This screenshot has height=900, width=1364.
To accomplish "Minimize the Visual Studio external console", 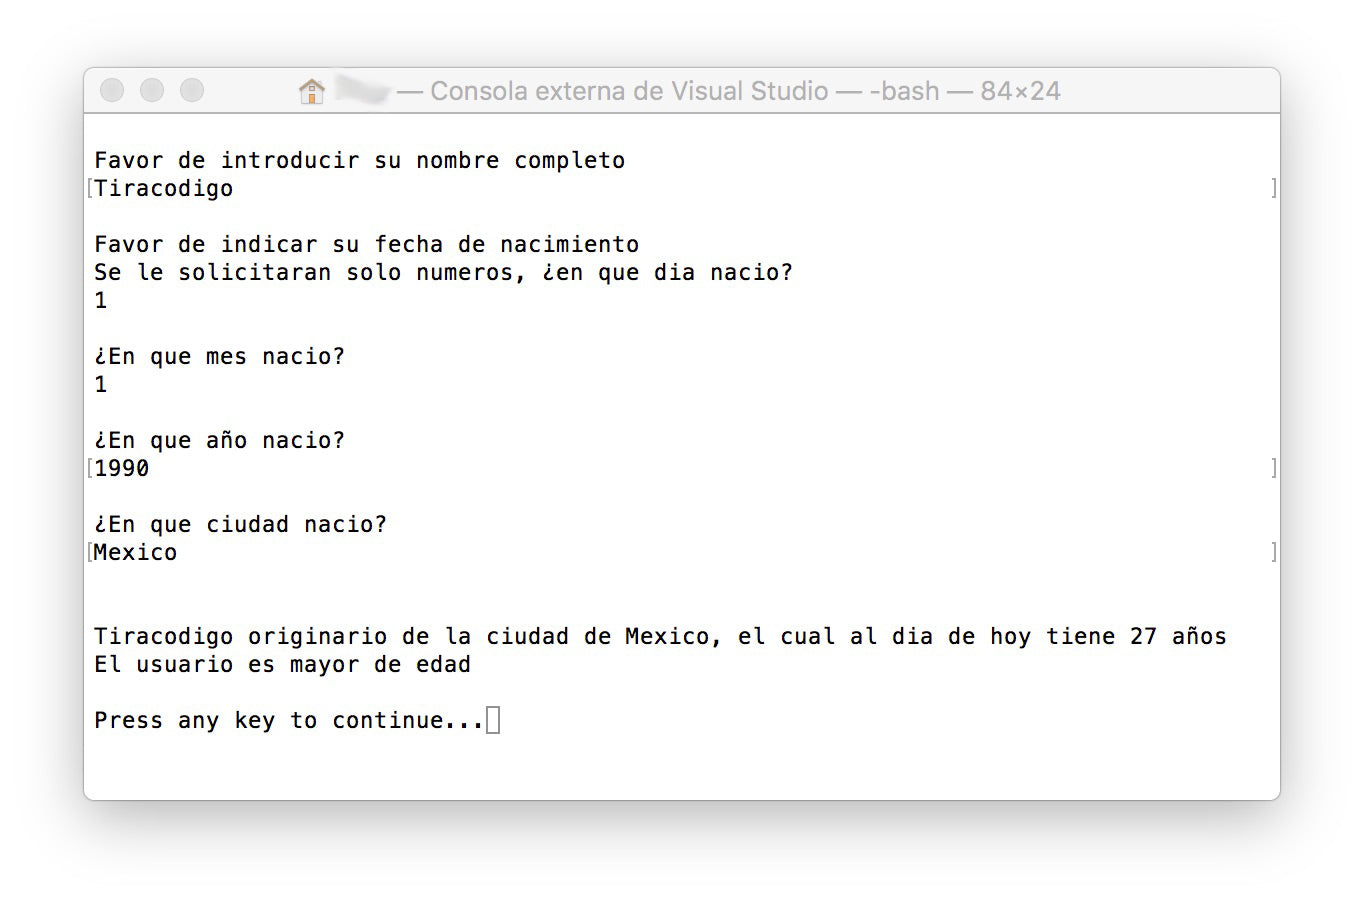I will [x=152, y=91].
